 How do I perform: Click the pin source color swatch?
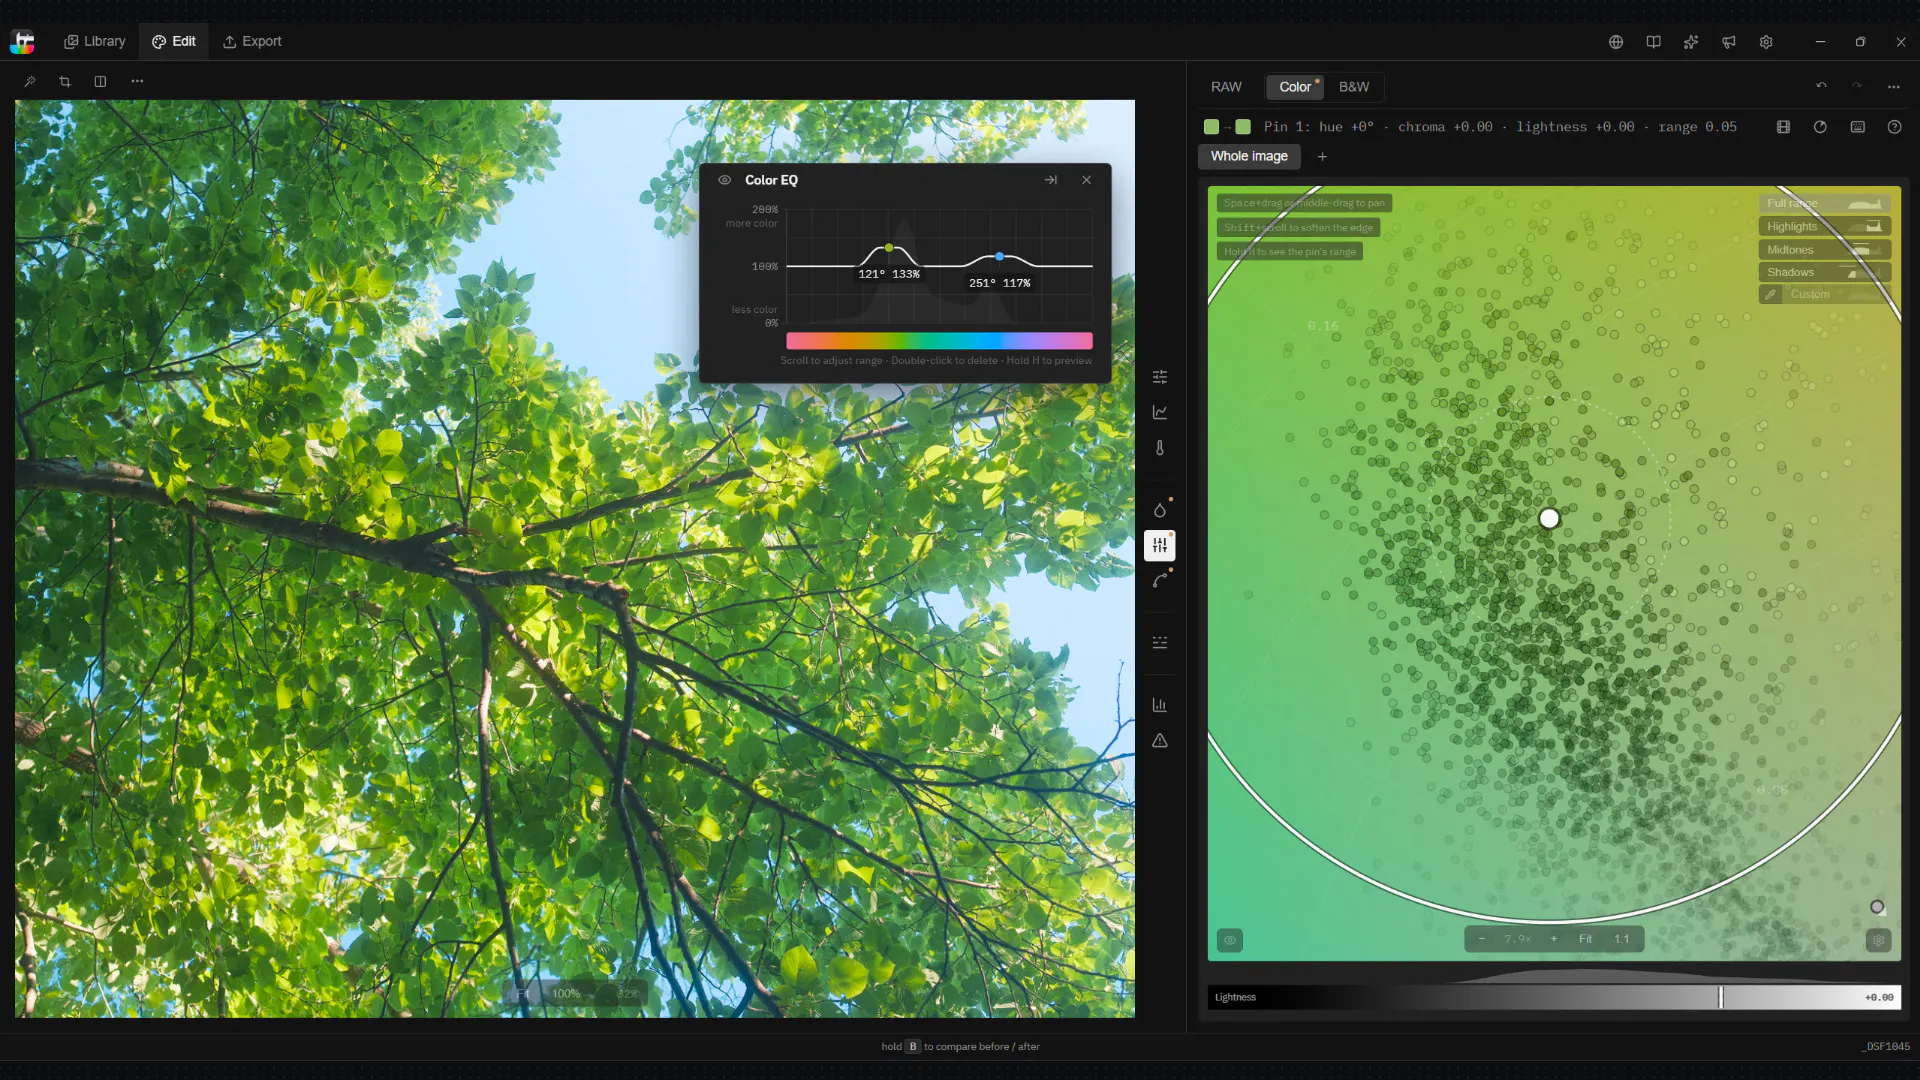point(1211,127)
